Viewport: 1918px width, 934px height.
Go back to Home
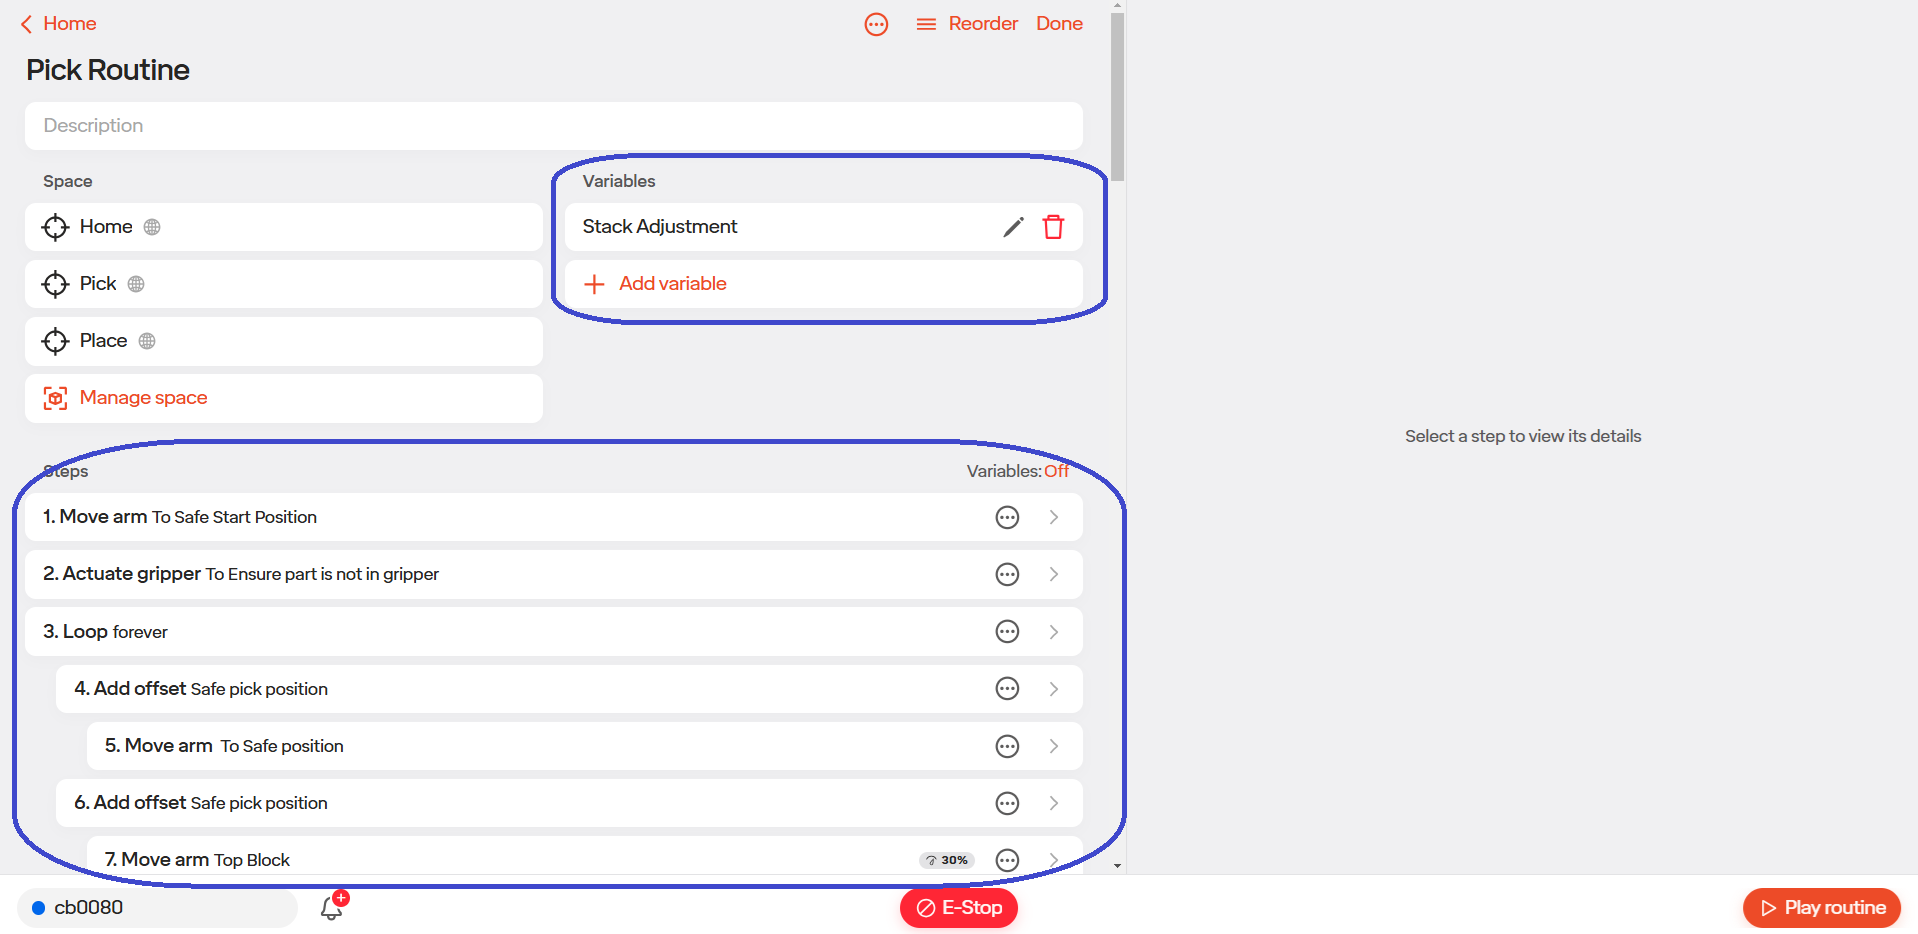[x=58, y=23]
